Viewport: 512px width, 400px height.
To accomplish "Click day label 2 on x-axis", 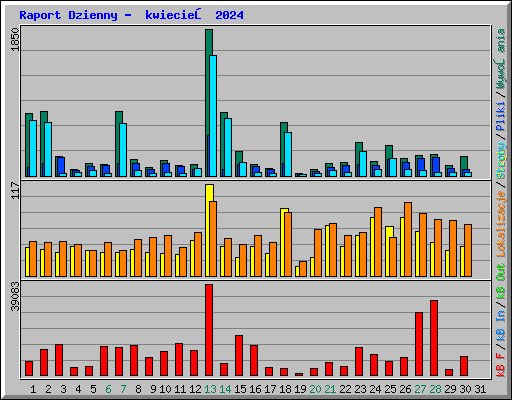I will click(48, 389).
